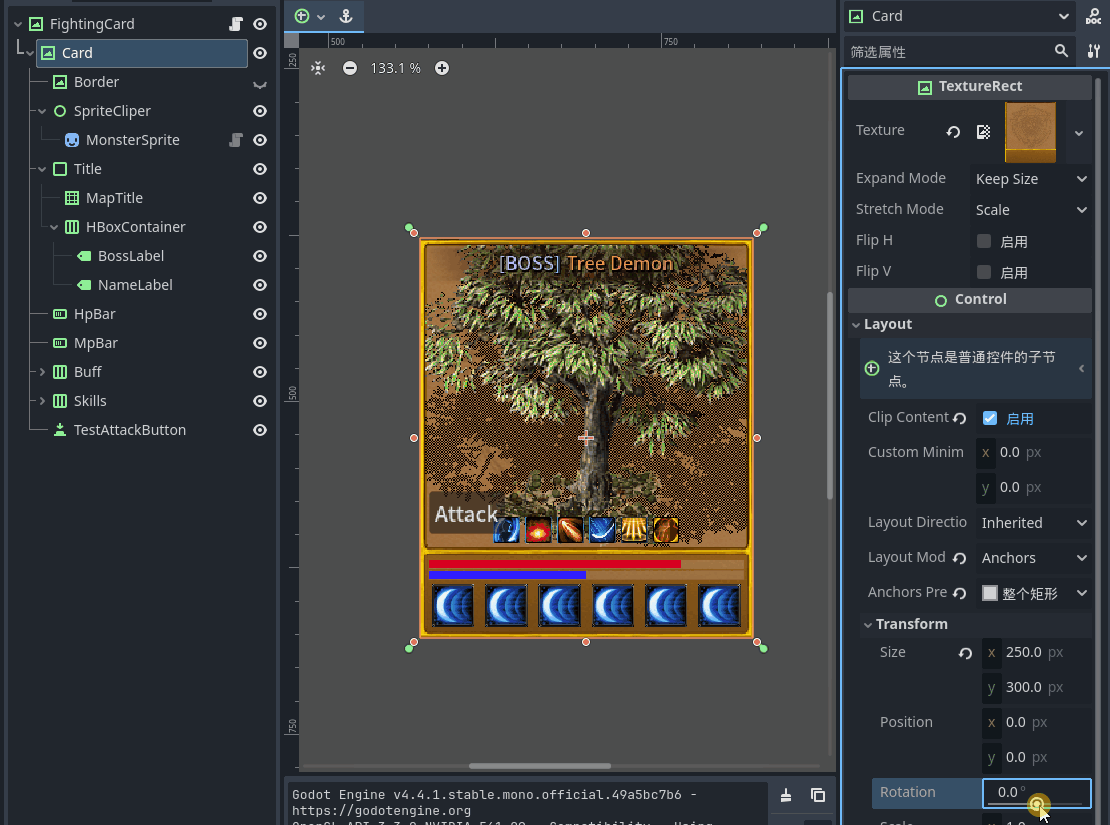Expand the Skills node in tree
The width and height of the screenshot is (1110, 825).
42,401
